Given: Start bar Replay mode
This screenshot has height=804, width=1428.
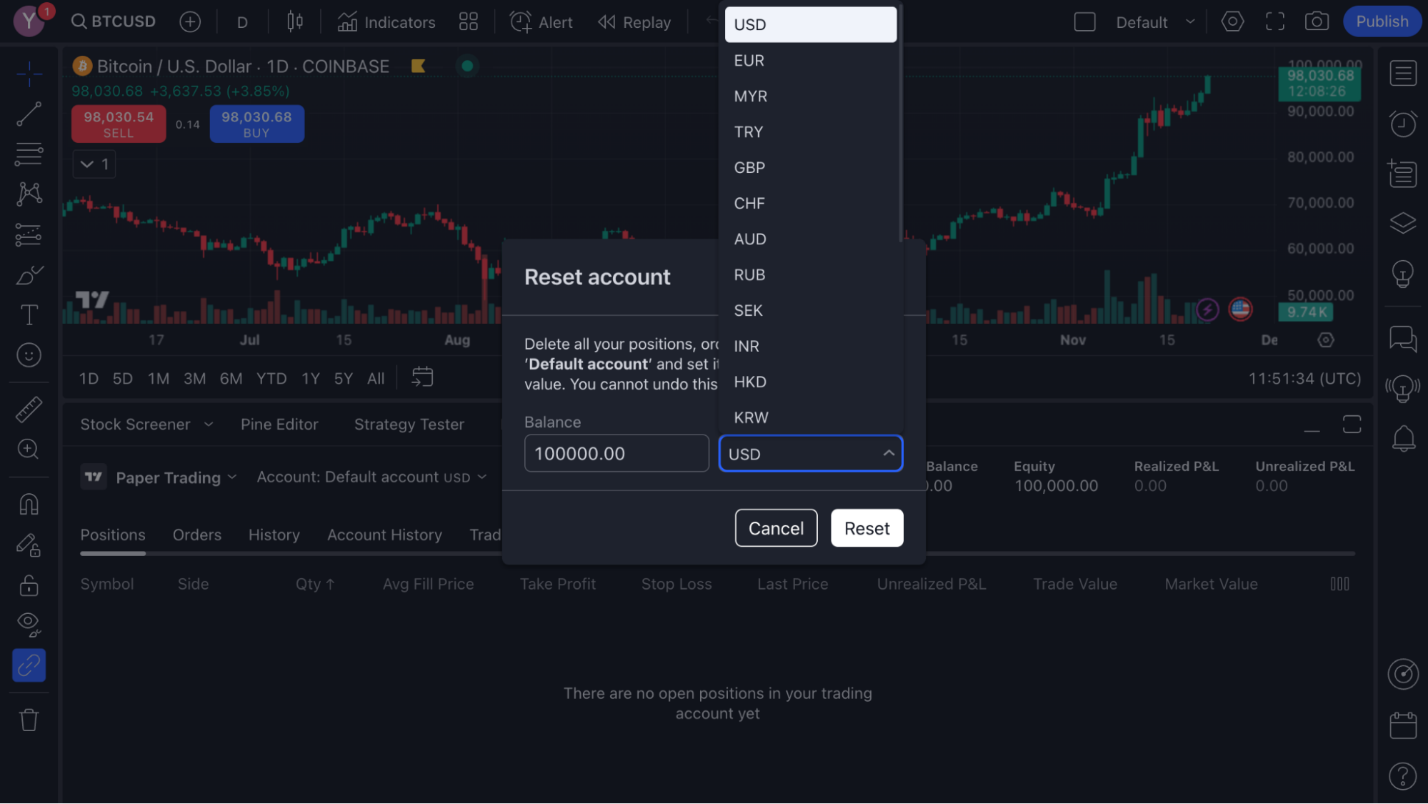Looking at the screenshot, I should pos(634,22).
